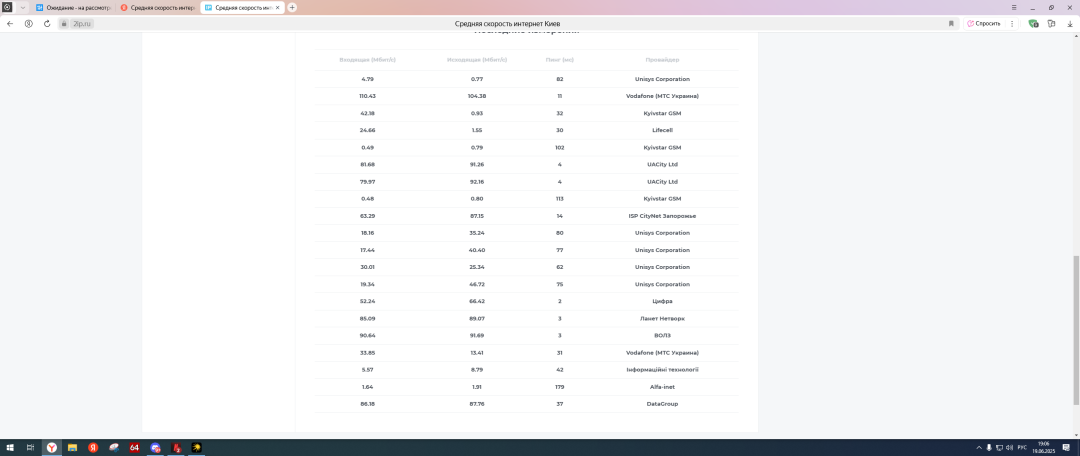Open the translate page icon in toolbar
This screenshot has width=1080, height=456.
tap(1051, 23)
